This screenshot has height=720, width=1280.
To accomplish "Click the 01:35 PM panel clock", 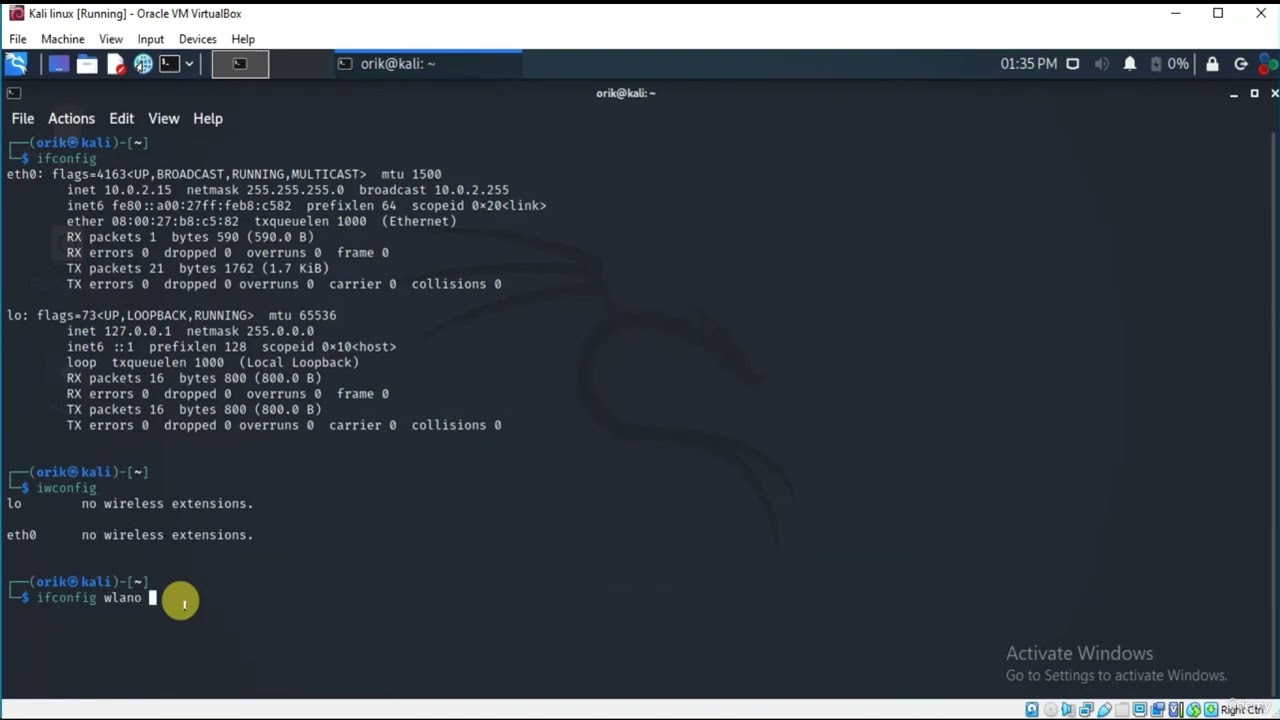I will point(1028,64).
